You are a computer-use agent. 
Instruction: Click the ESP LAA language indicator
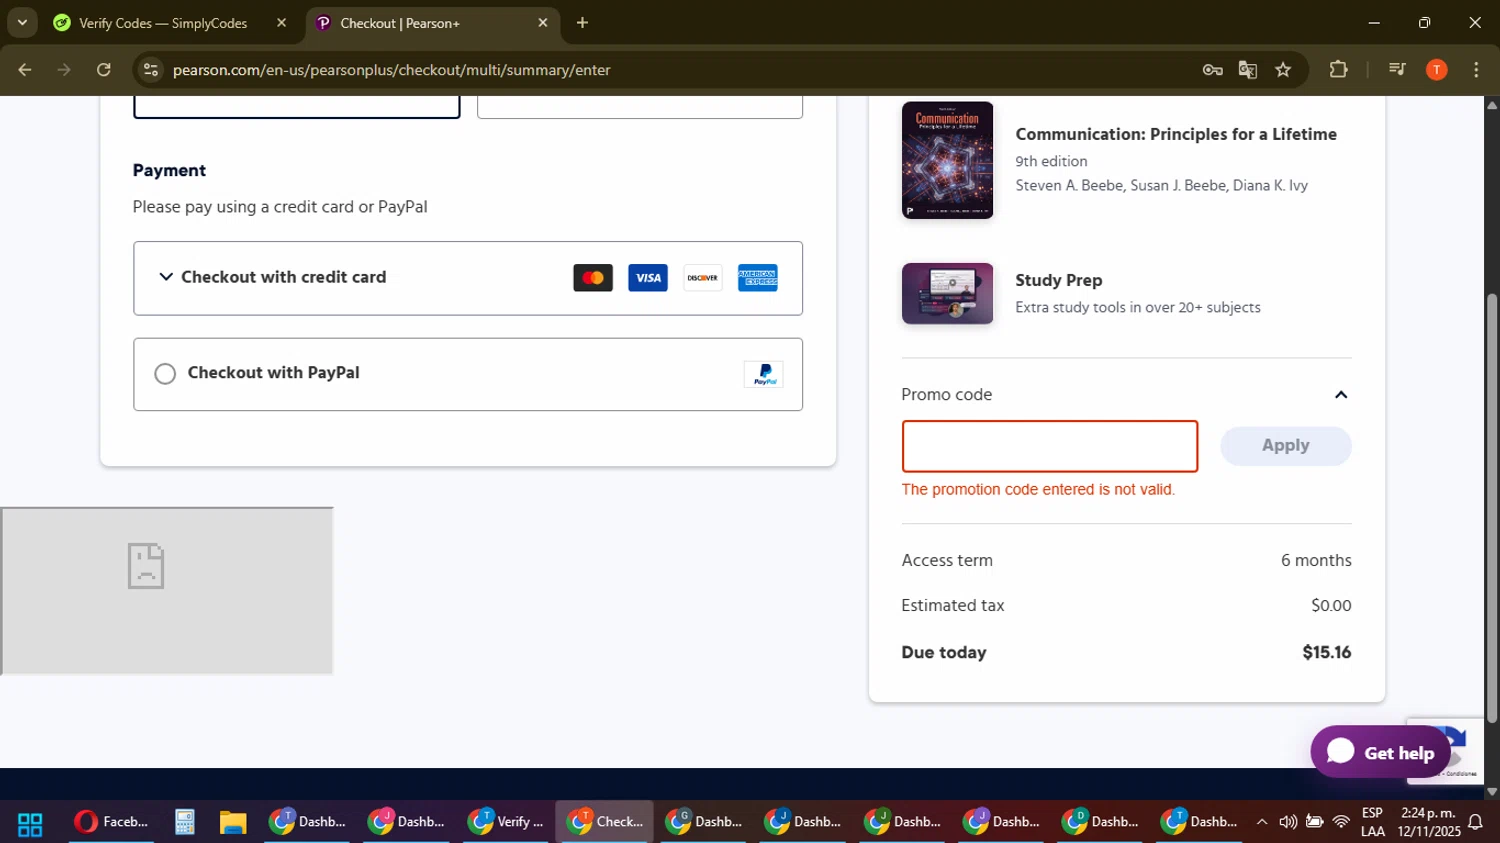coord(1373,822)
